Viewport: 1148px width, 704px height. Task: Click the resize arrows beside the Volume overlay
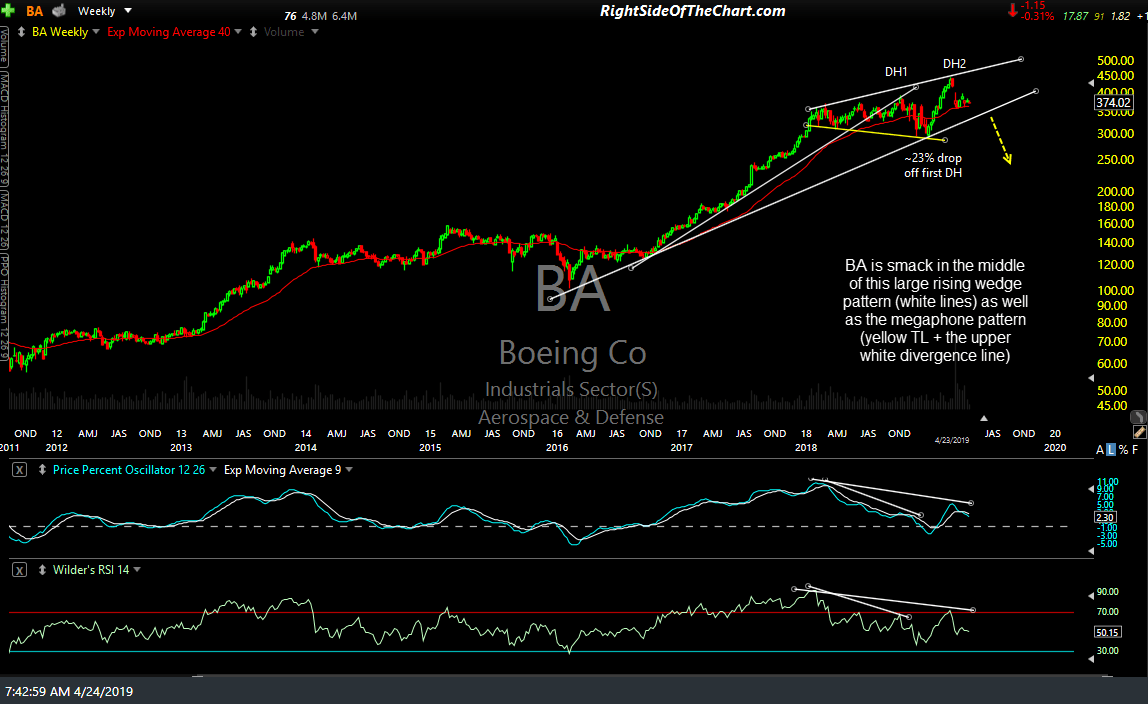(255, 31)
